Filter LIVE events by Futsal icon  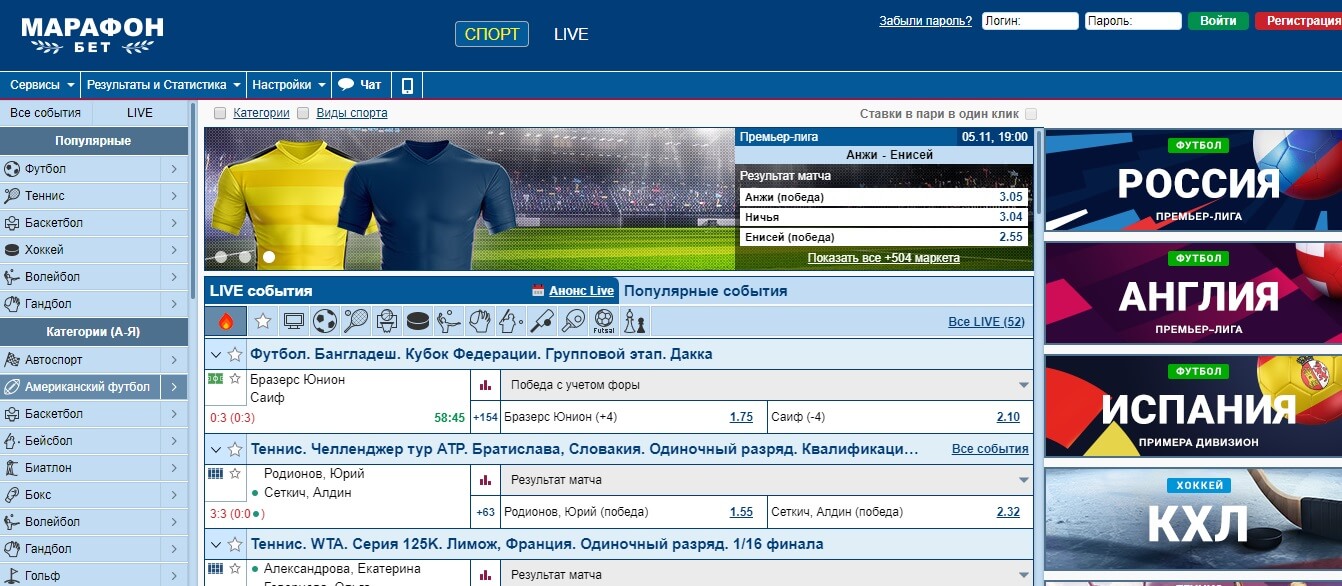click(604, 321)
